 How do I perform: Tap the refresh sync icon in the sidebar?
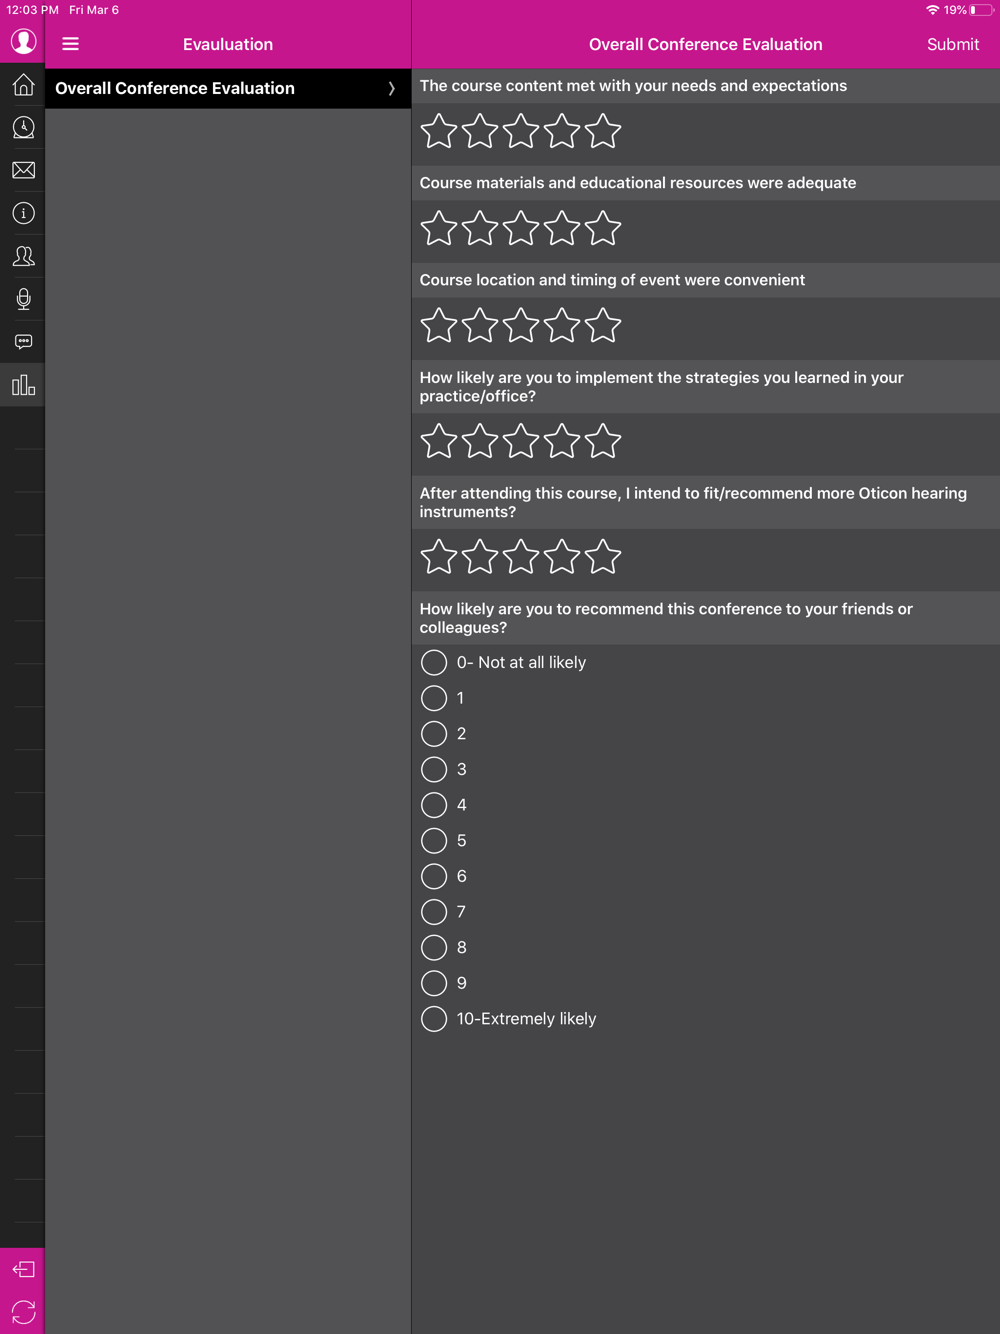click(23, 1312)
